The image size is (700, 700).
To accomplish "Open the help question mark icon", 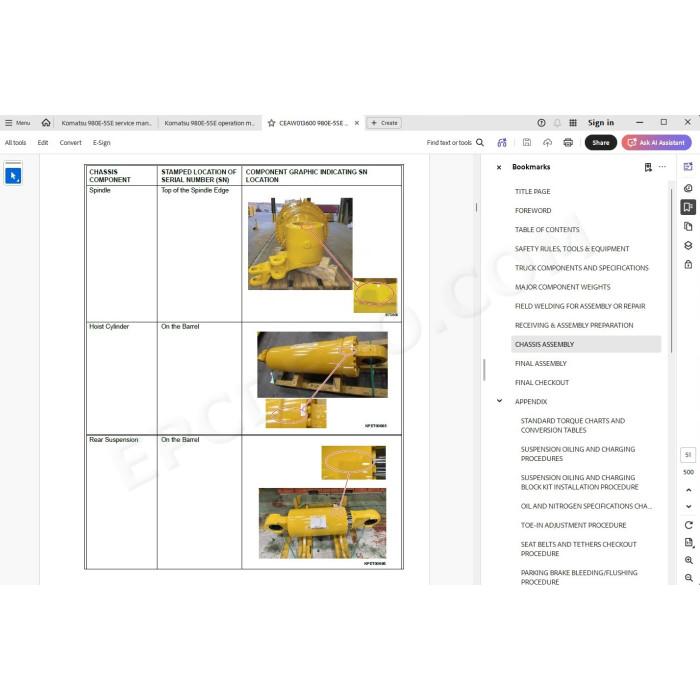I will pyautogui.click(x=541, y=123).
